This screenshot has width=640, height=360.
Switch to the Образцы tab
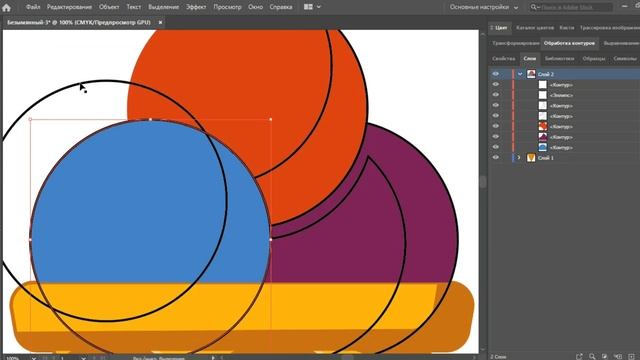(594, 58)
